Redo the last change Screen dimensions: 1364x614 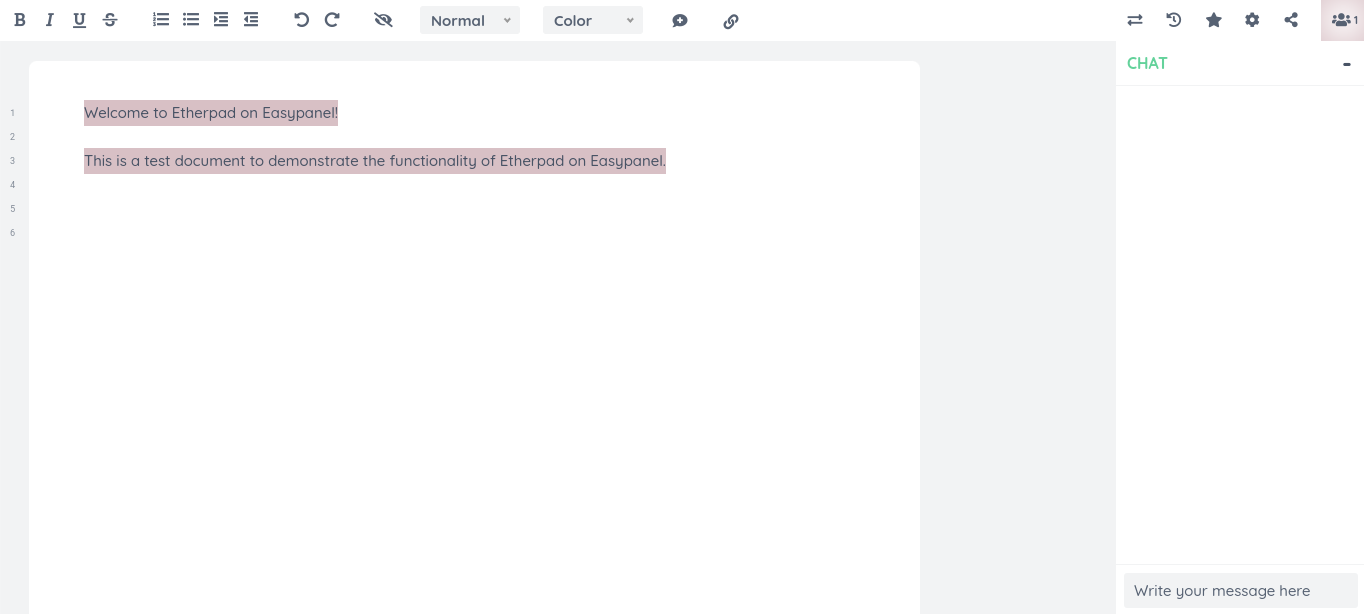tap(332, 20)
